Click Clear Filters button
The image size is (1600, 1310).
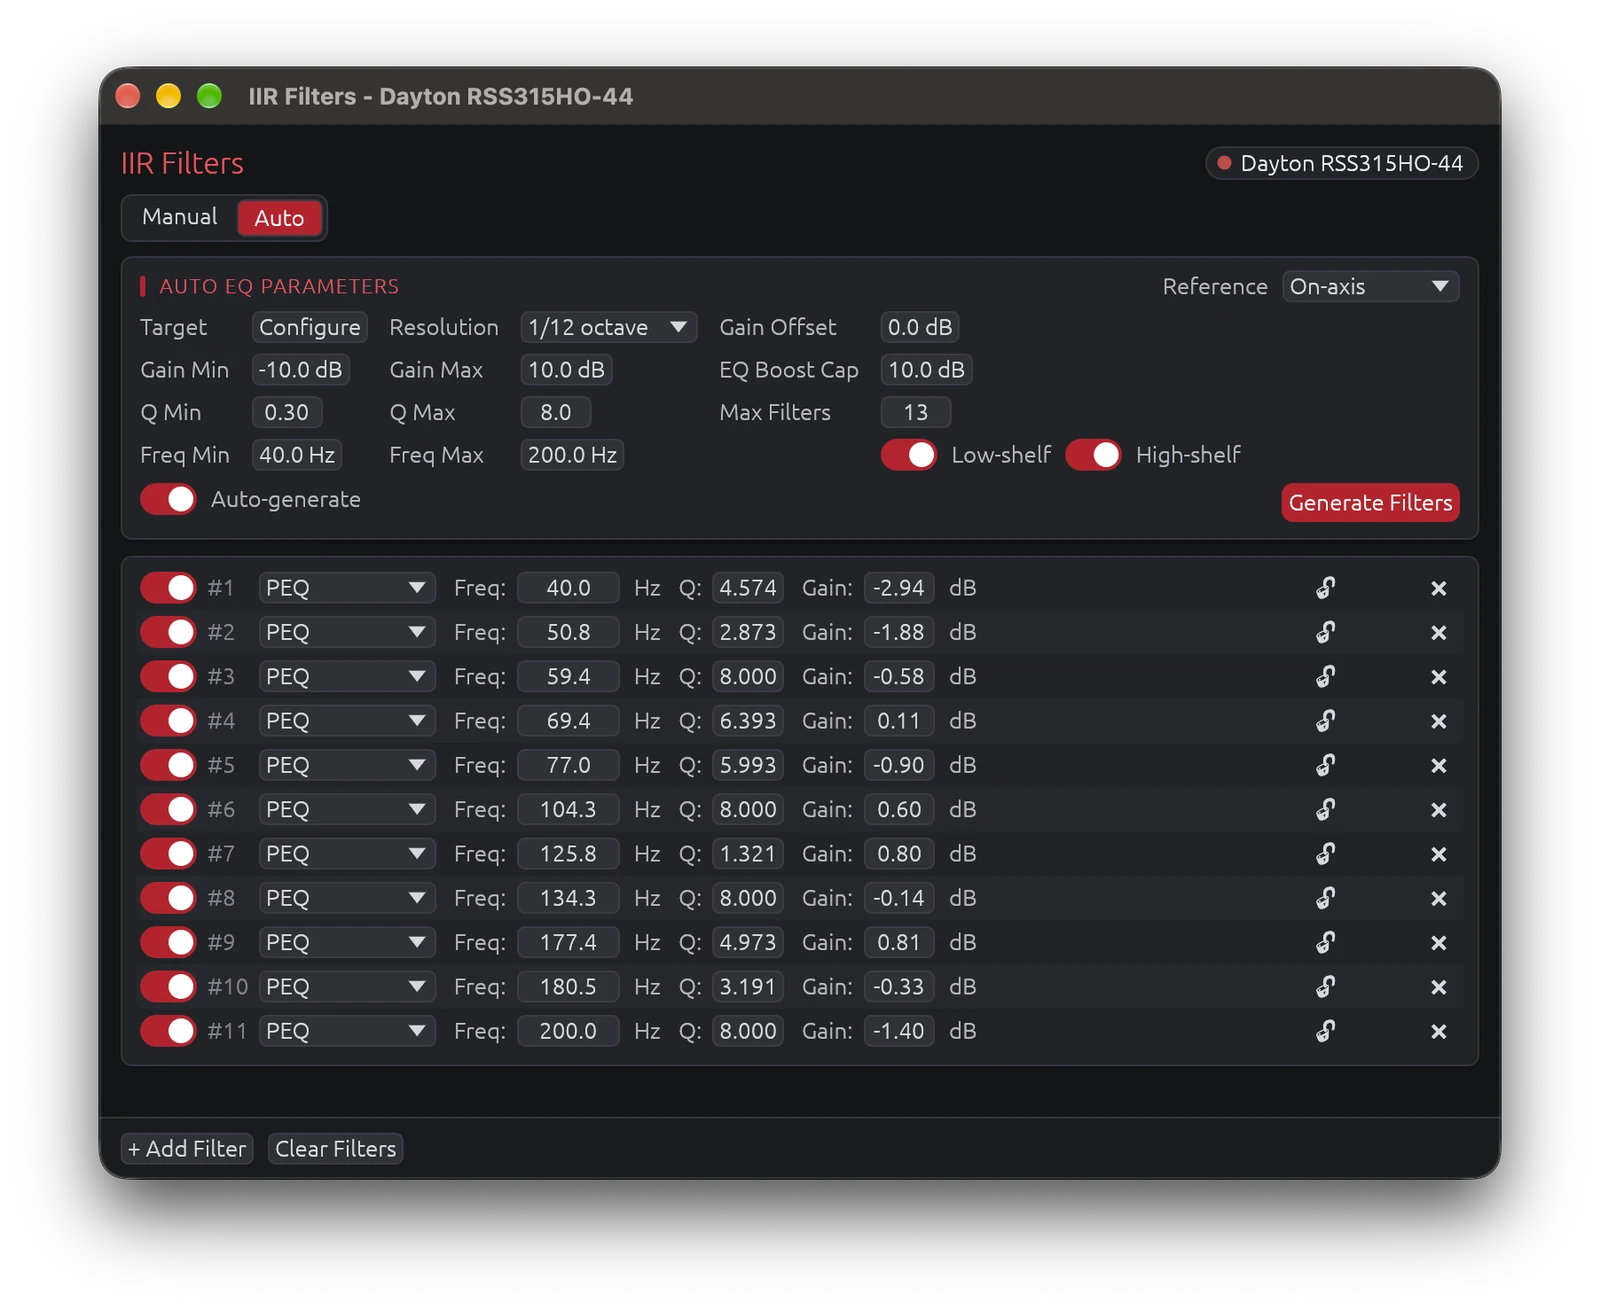(x=336, y=1149)
